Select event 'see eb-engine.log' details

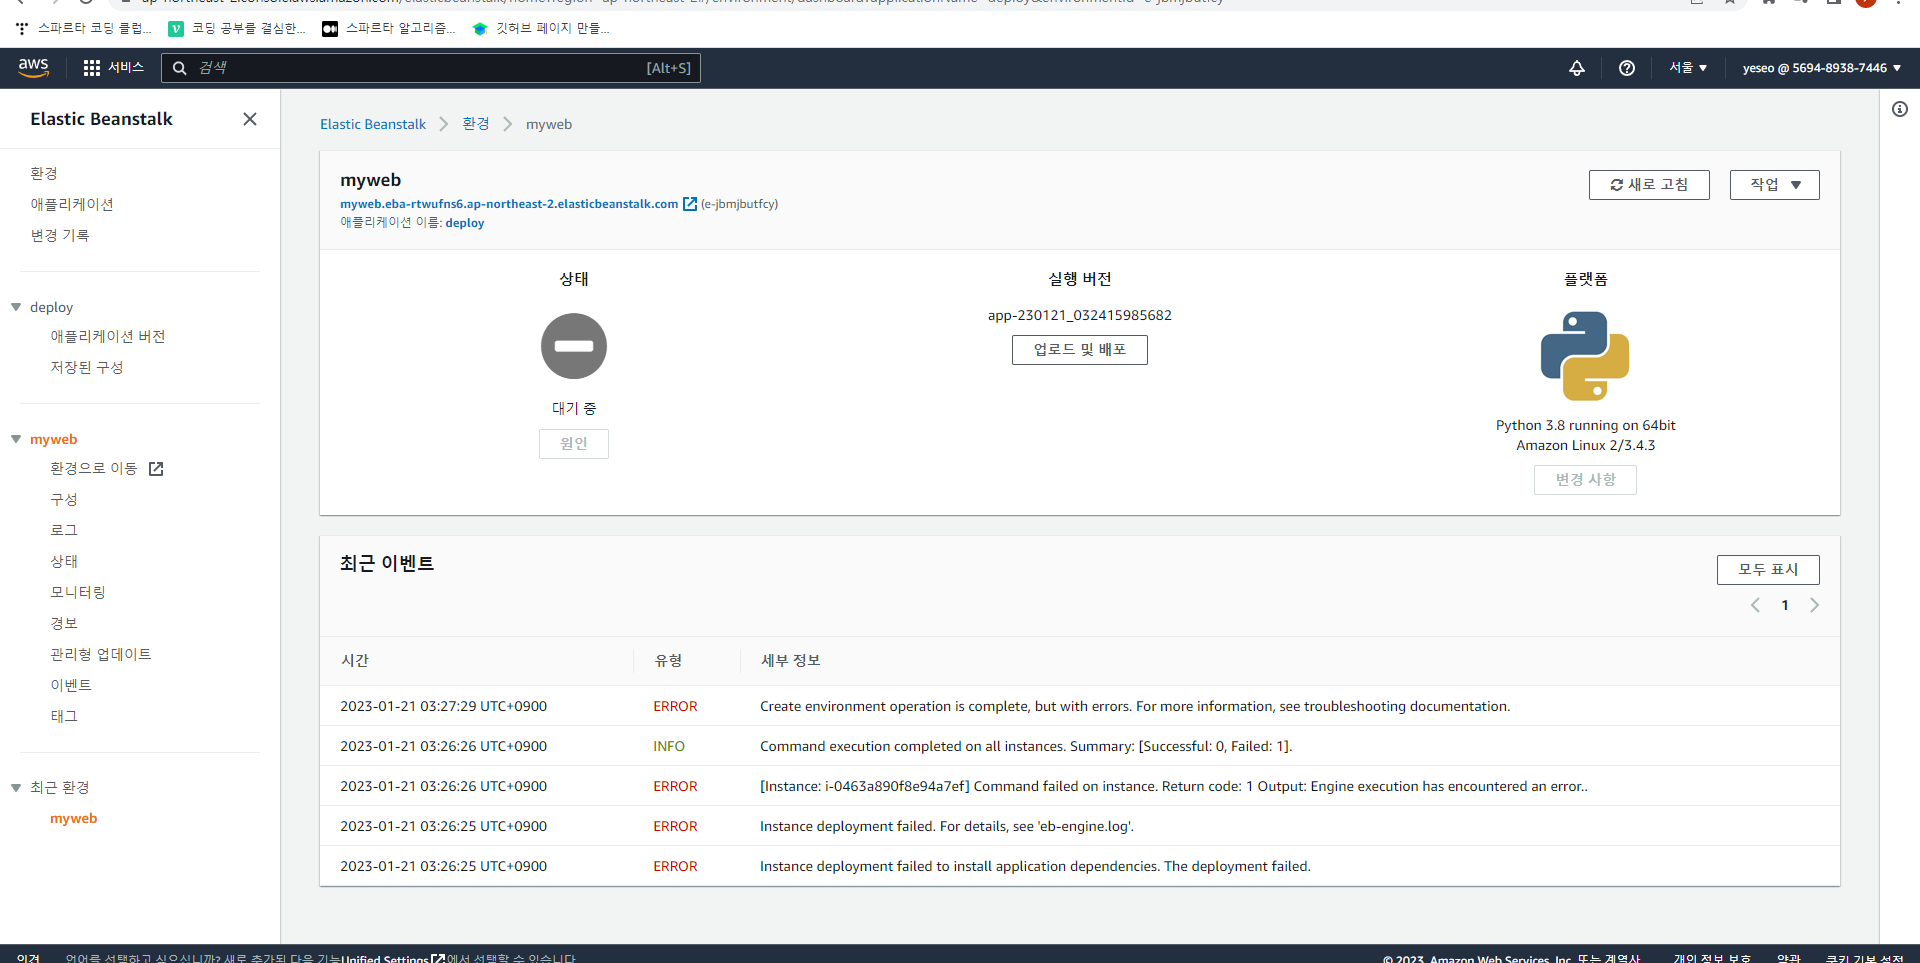(x=947, y=826)
